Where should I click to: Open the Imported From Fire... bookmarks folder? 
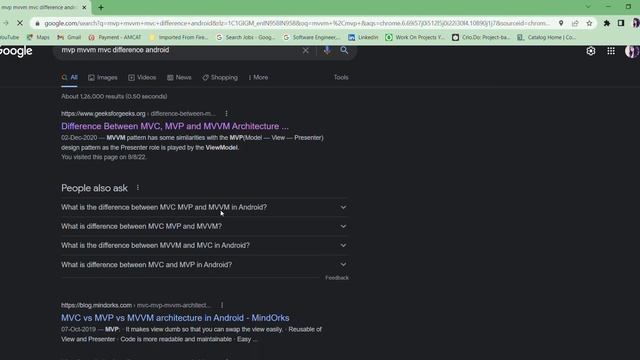pos(178,37)
